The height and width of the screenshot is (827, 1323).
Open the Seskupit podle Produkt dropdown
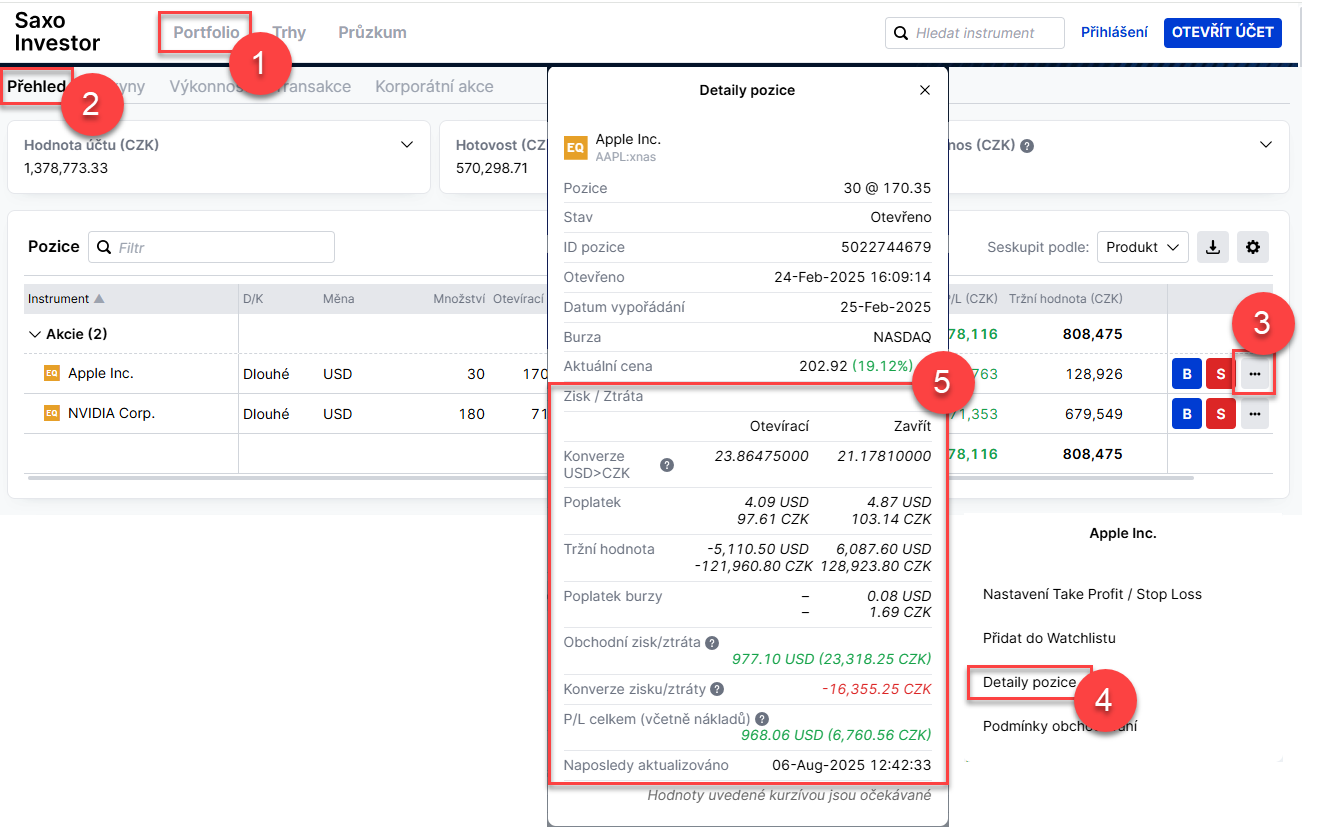(x=1142, y=247)
